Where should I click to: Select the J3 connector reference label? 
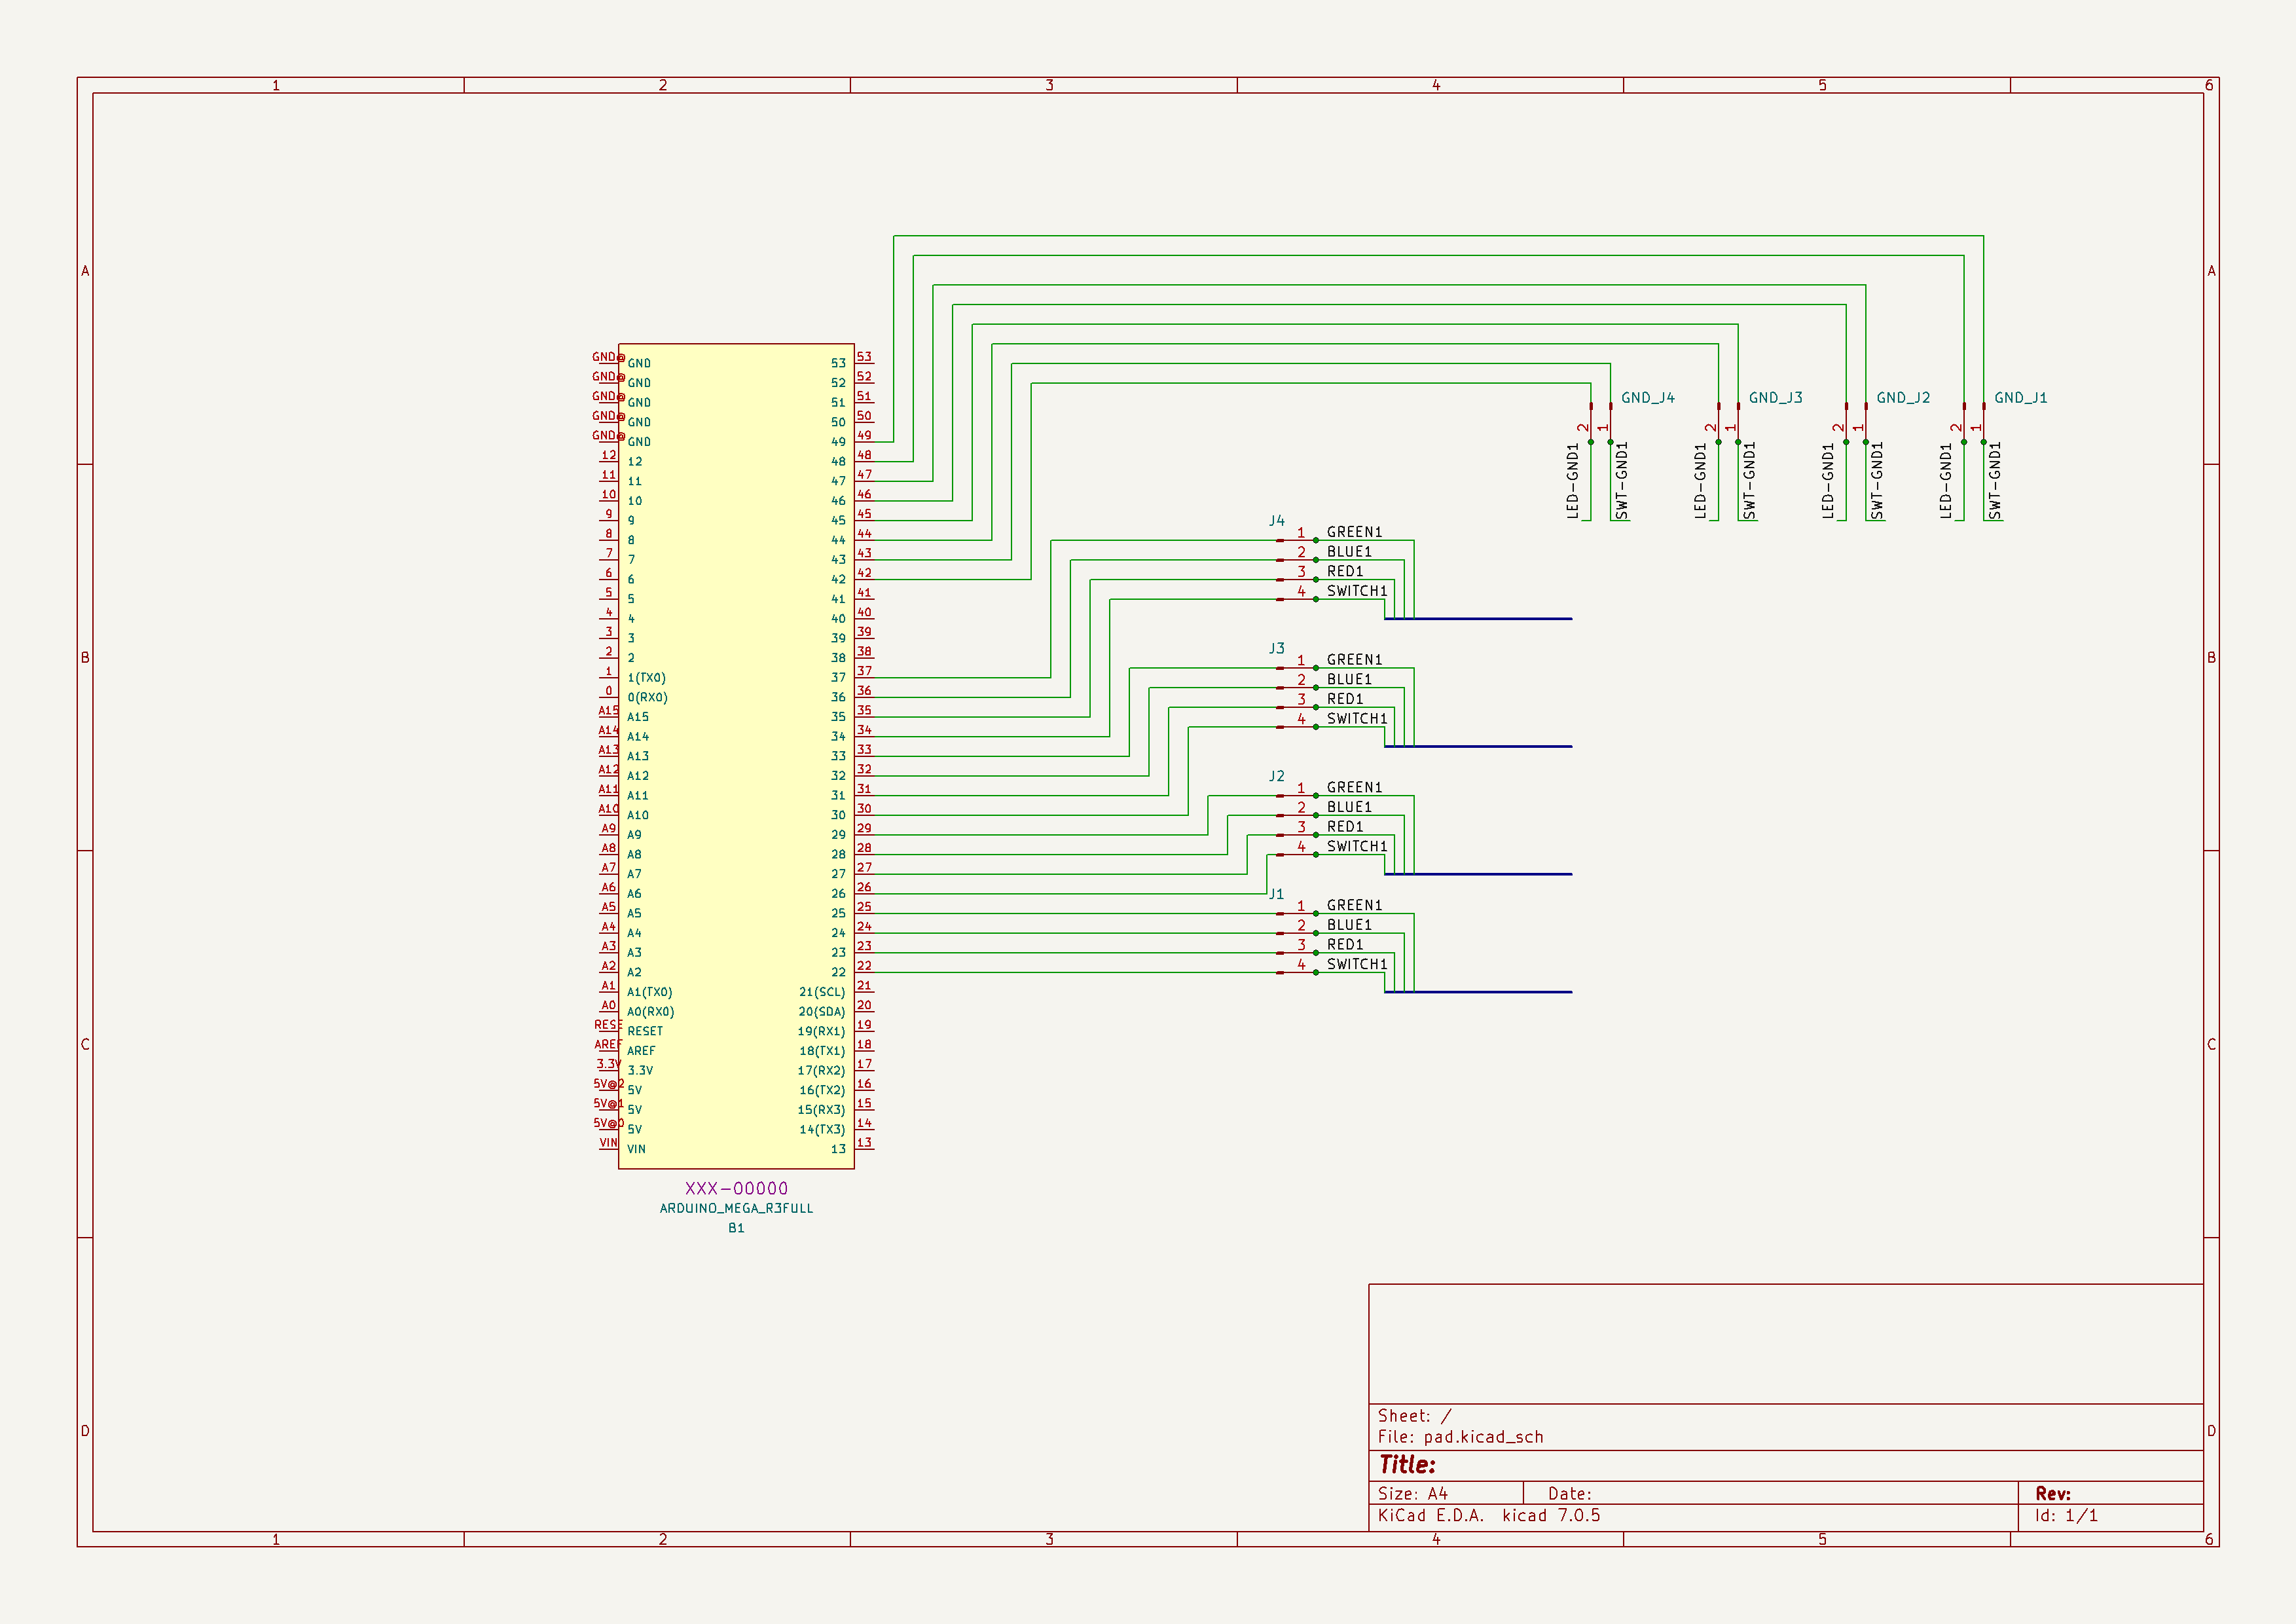point(1276,649)
